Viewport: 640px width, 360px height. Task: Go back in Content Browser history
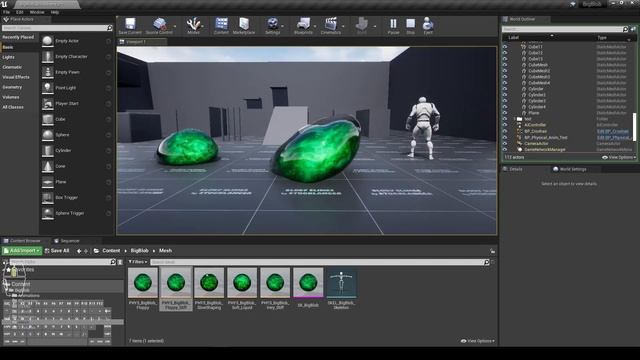[79, 251]
